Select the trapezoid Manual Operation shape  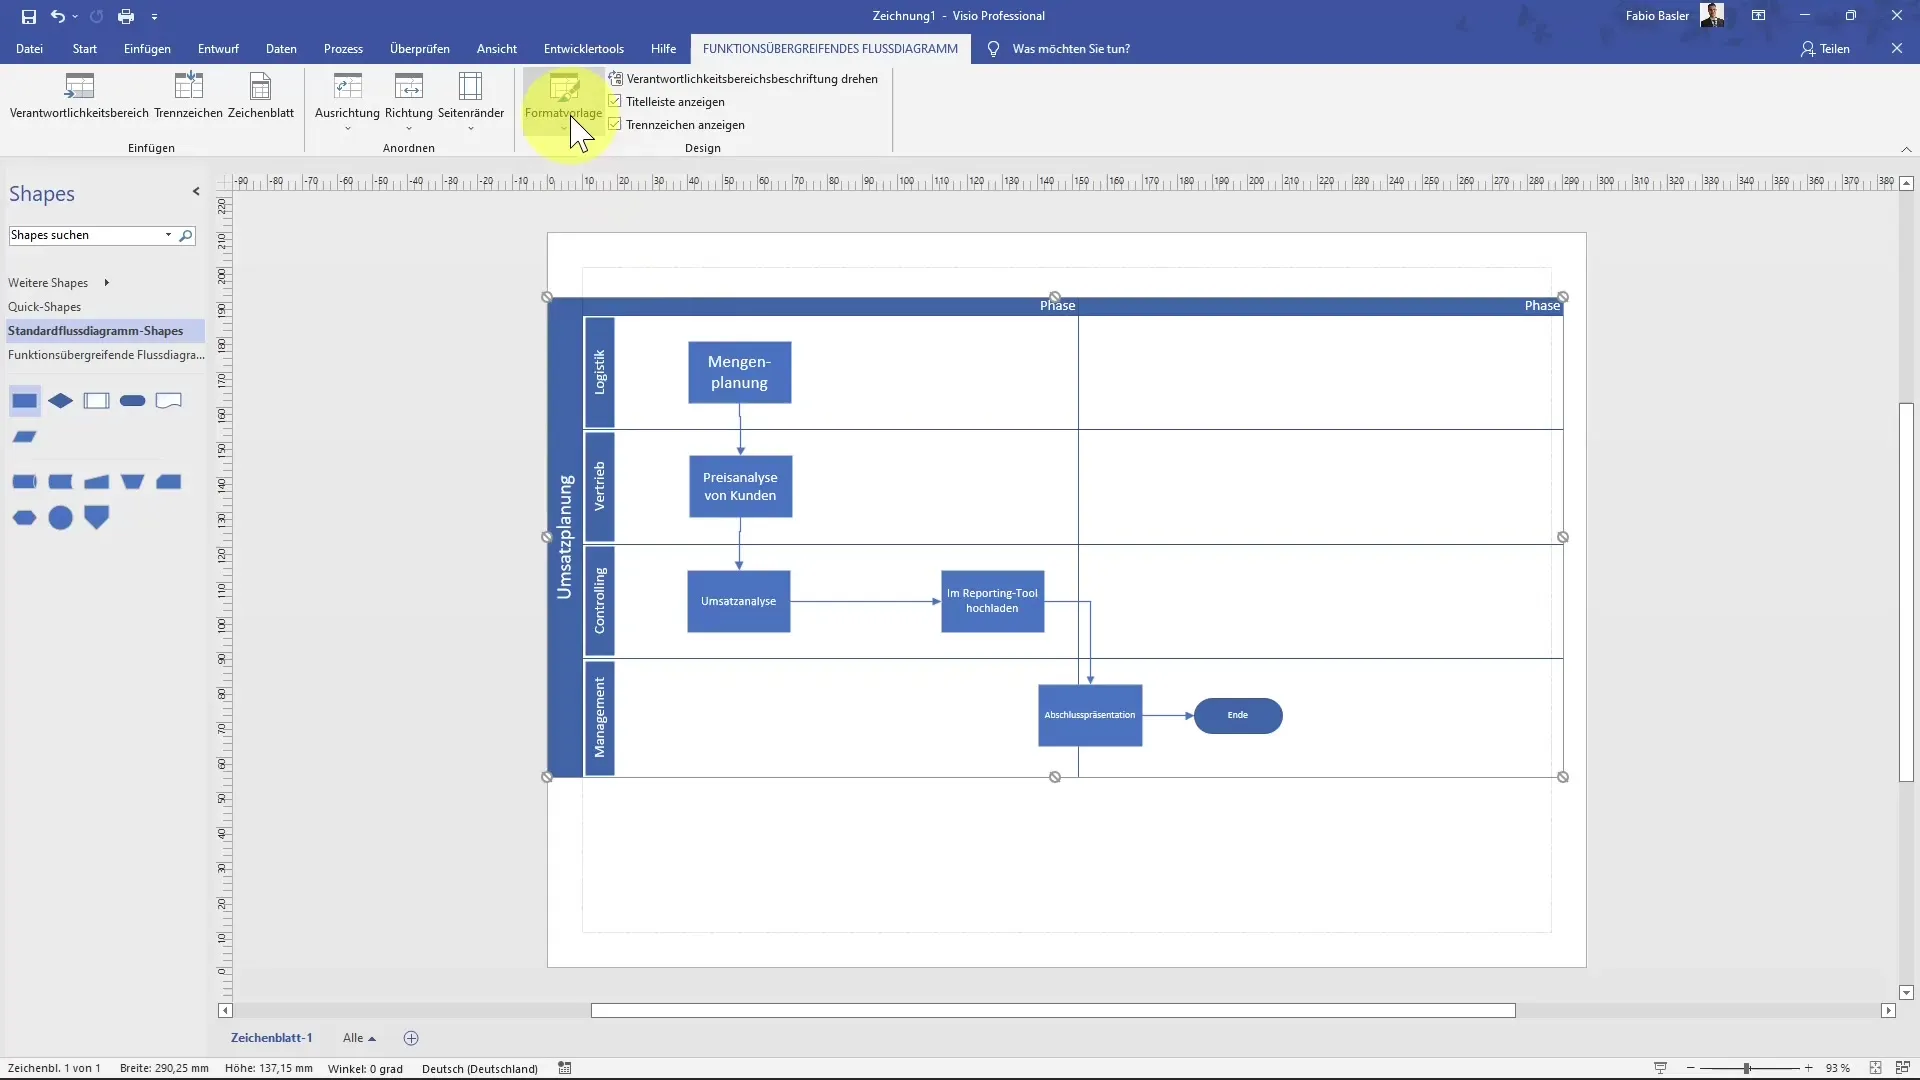(132, 482)
